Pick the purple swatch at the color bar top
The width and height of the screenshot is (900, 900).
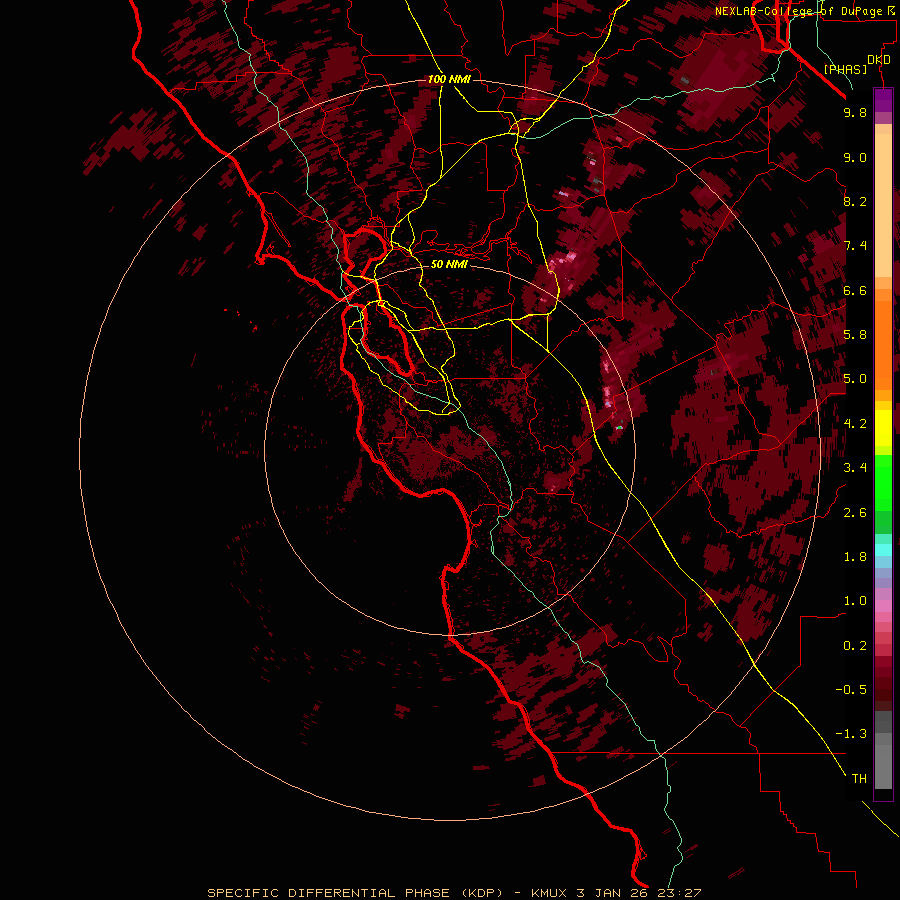click(883, 100)
